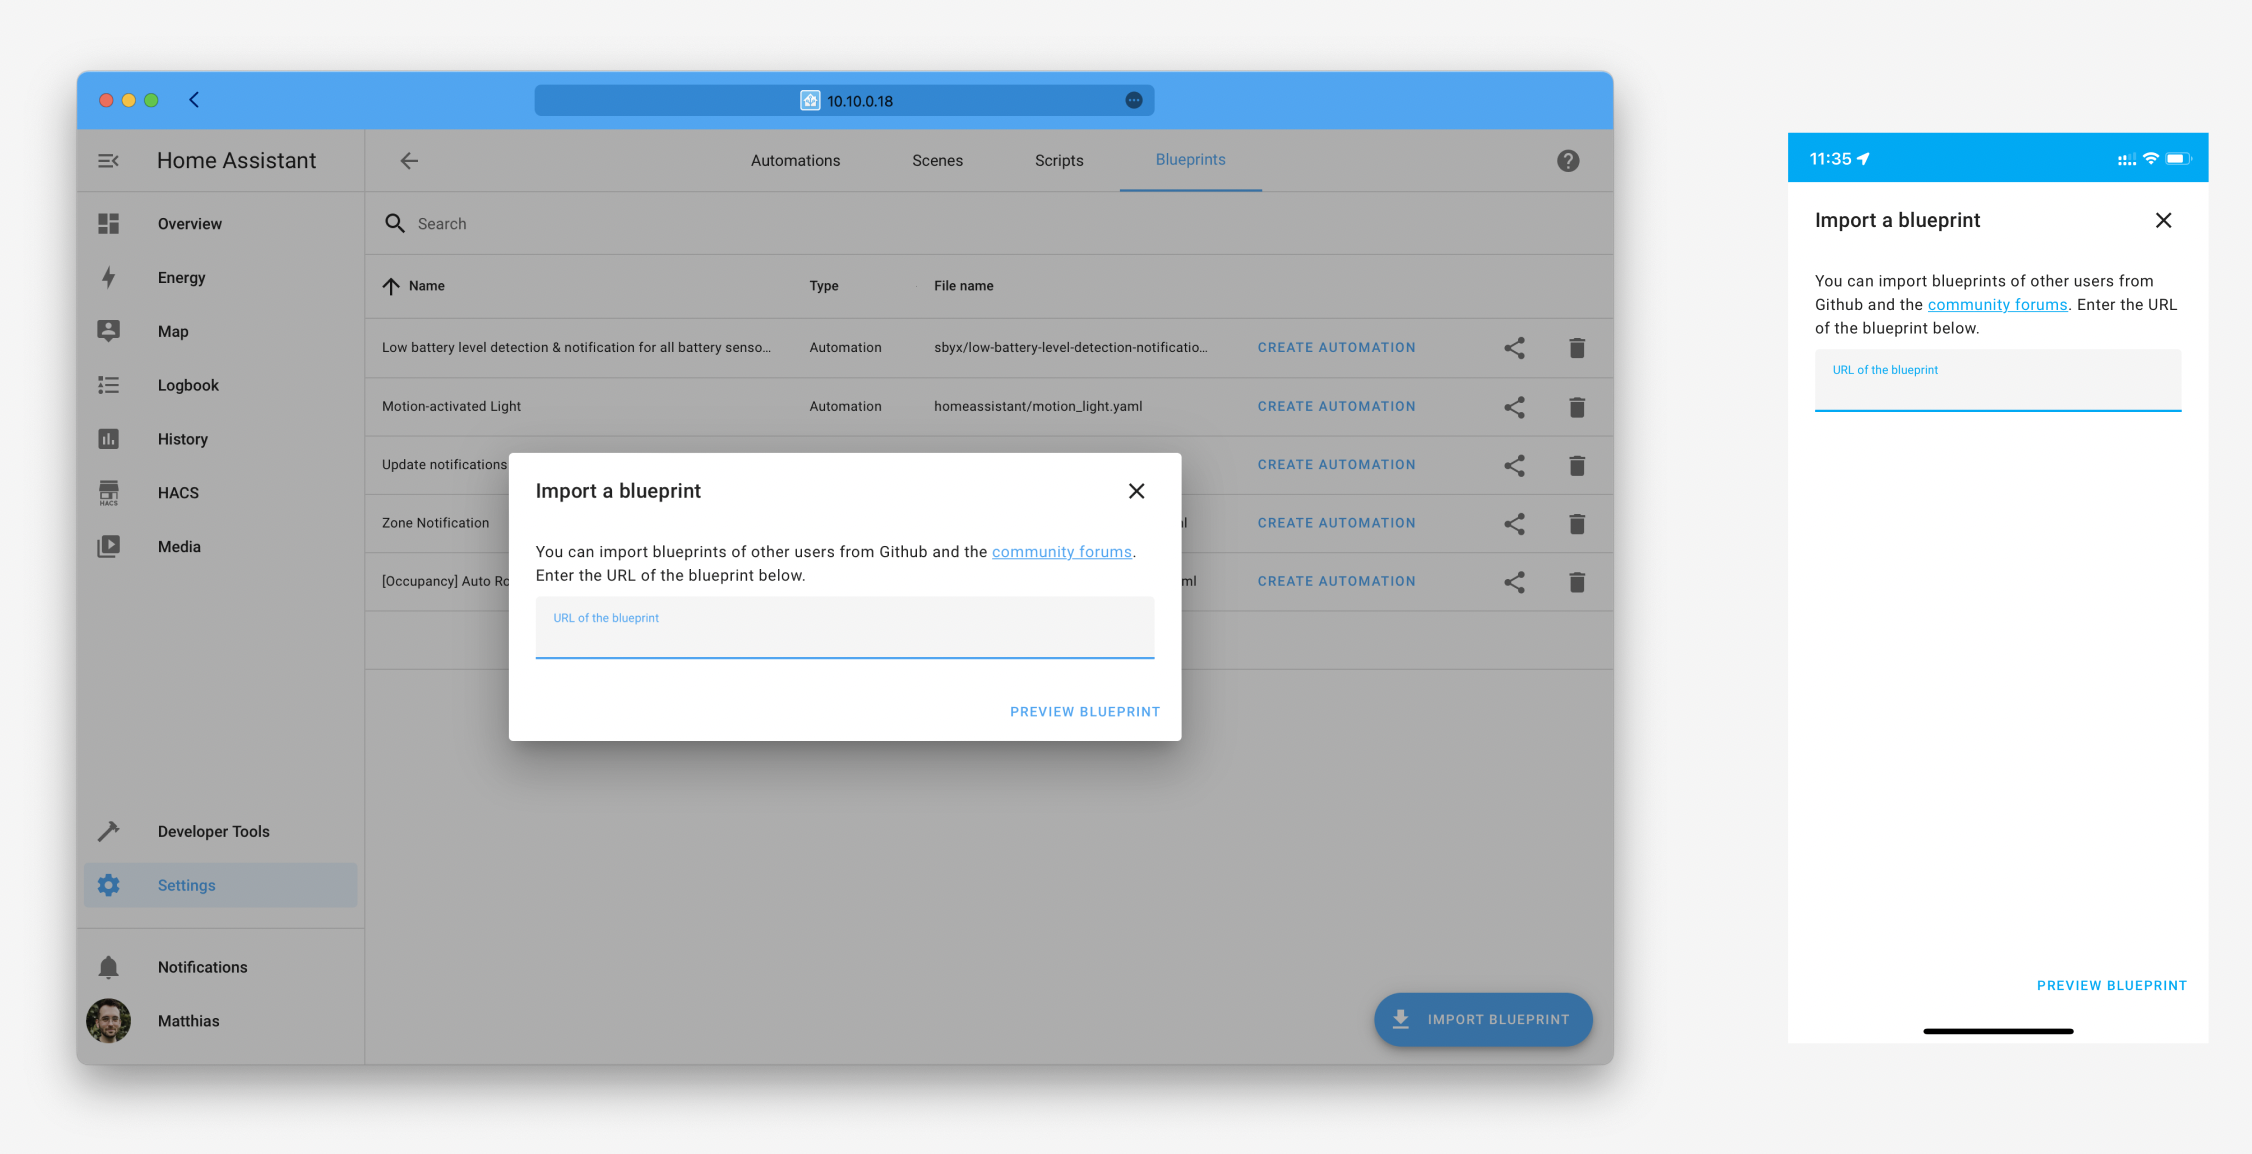Open community forums link in mobile view

pos(1997,305)
